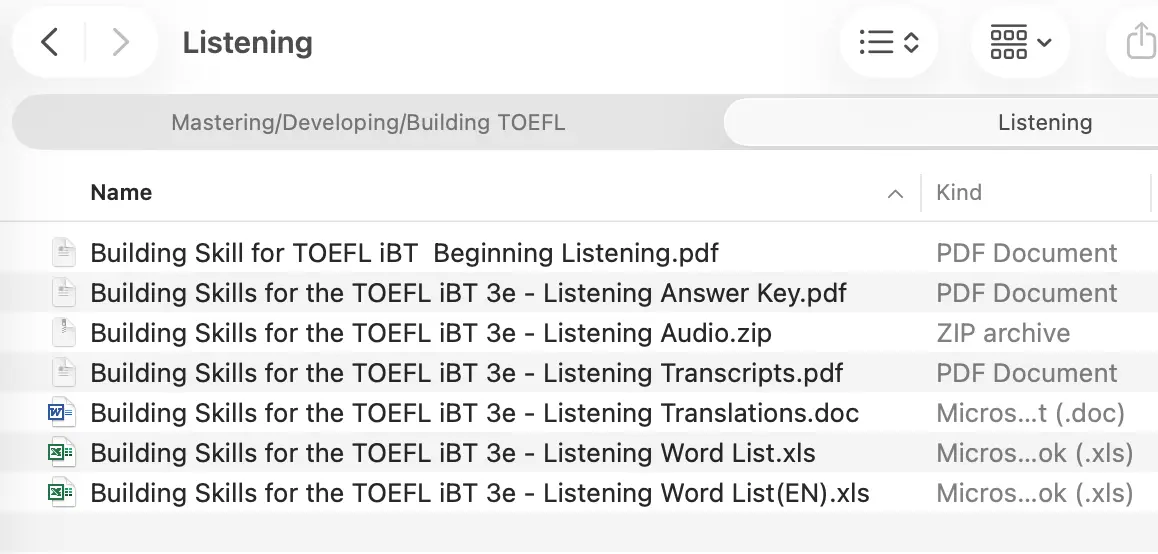
Task: Select Listening Translations.doc file name
Action: click(x=474, y=413)
